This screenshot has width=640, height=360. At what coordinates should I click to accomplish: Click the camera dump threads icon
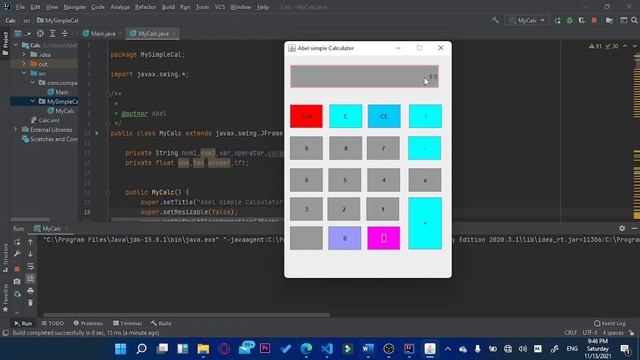click(x=17, y=281)
